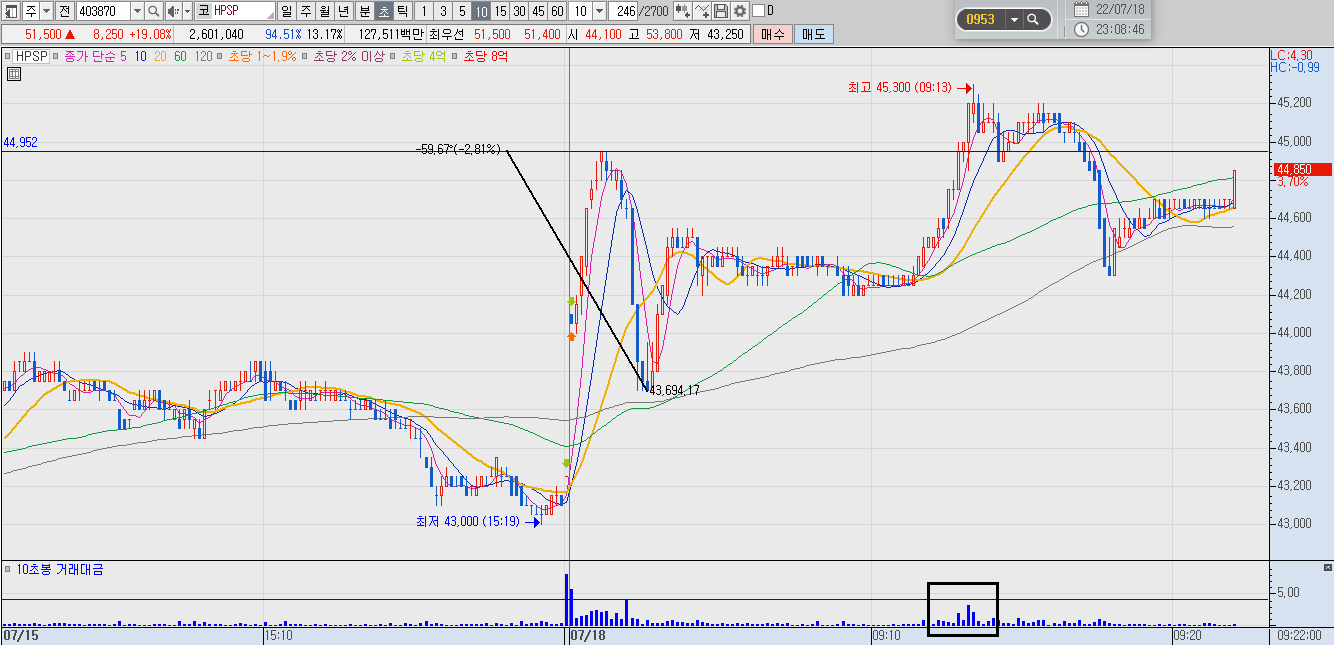Screen dimensions: 1334x645
Task: Open the tick interval value dropdown arrow
Action: tap(599, 11)
